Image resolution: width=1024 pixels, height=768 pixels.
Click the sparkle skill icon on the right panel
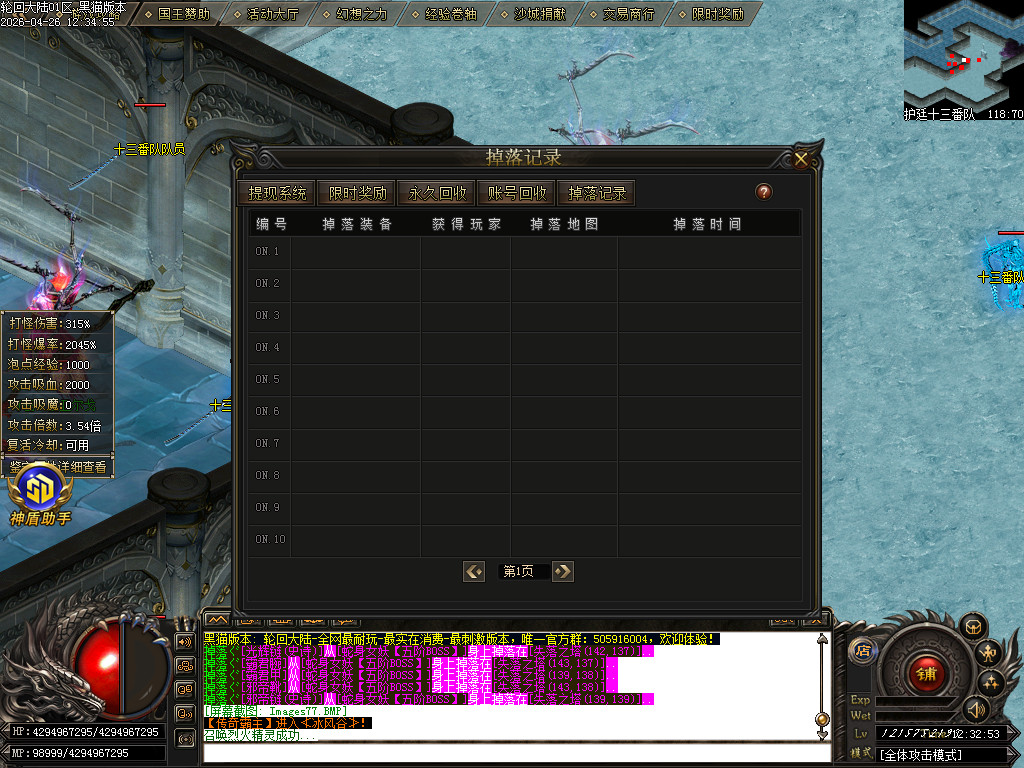990,682
